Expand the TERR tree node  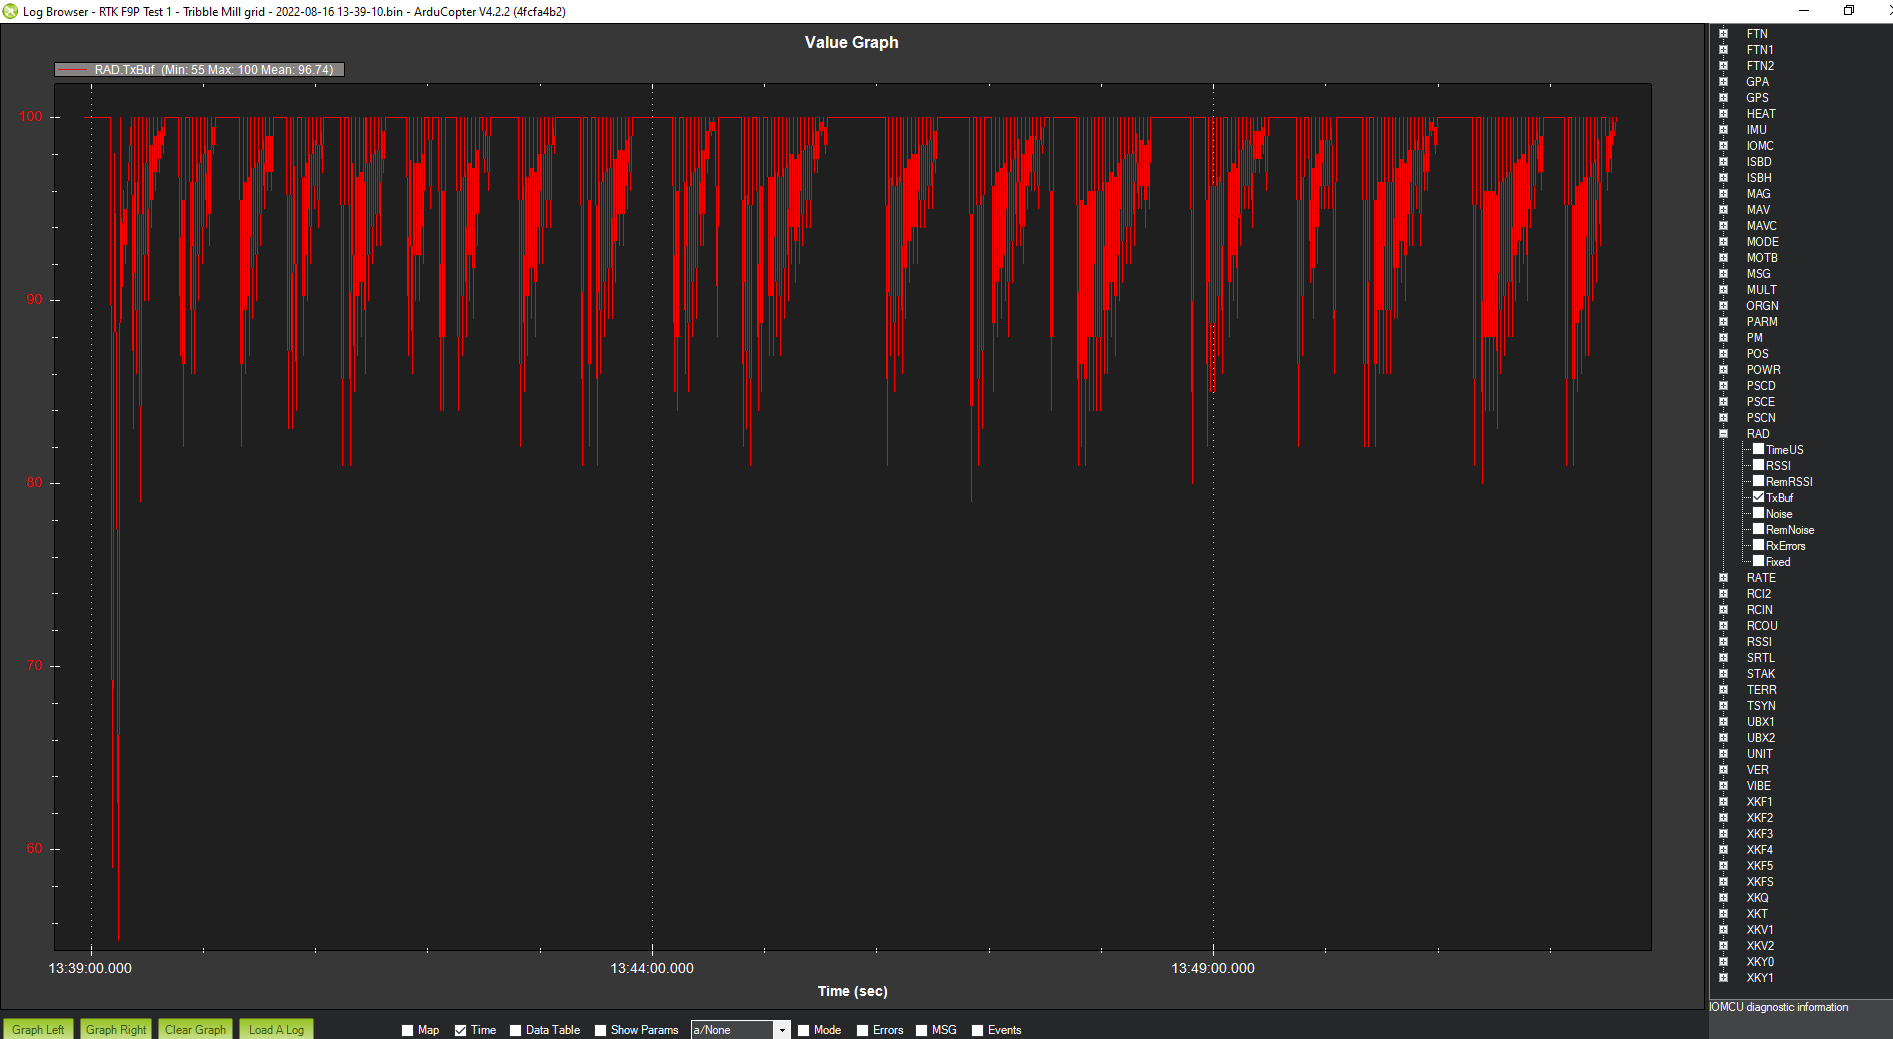[x=1723, y=689]
